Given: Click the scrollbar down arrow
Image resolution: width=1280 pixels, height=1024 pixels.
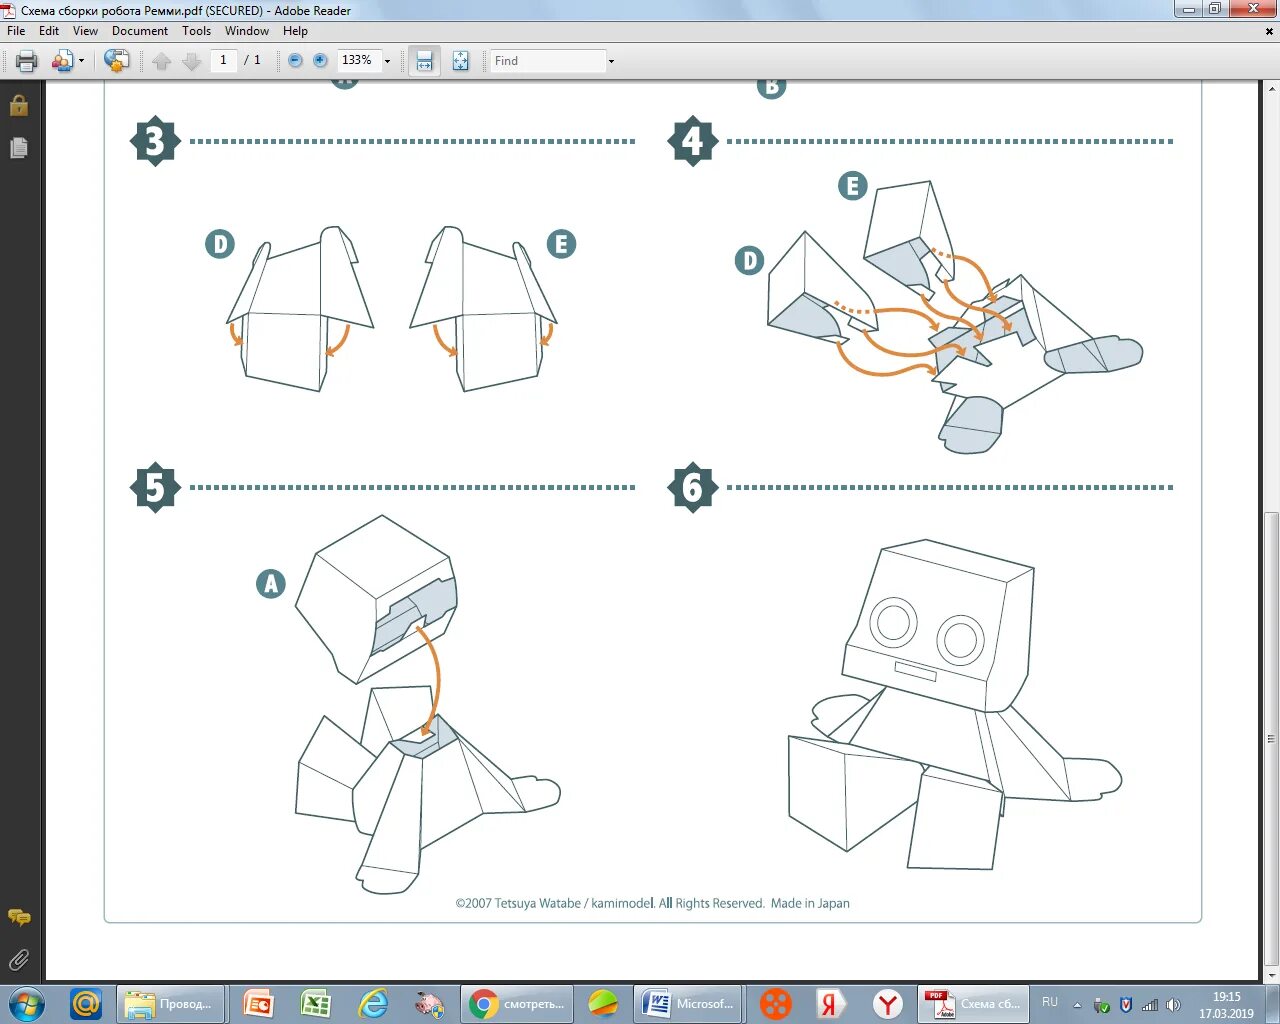Looking at the screenshot, I should point(1271,975).
